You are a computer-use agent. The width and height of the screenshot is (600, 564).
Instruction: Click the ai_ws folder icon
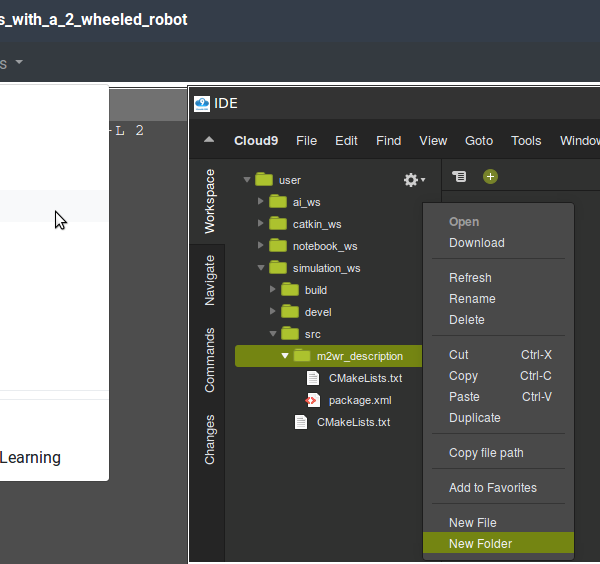(278, 201)
